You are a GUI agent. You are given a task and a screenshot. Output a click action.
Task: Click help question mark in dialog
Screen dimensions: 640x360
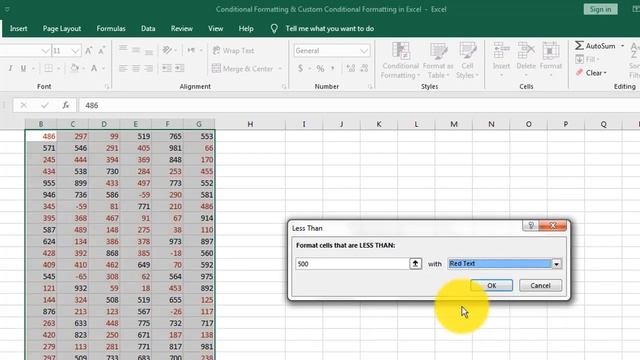pos(531,225)
